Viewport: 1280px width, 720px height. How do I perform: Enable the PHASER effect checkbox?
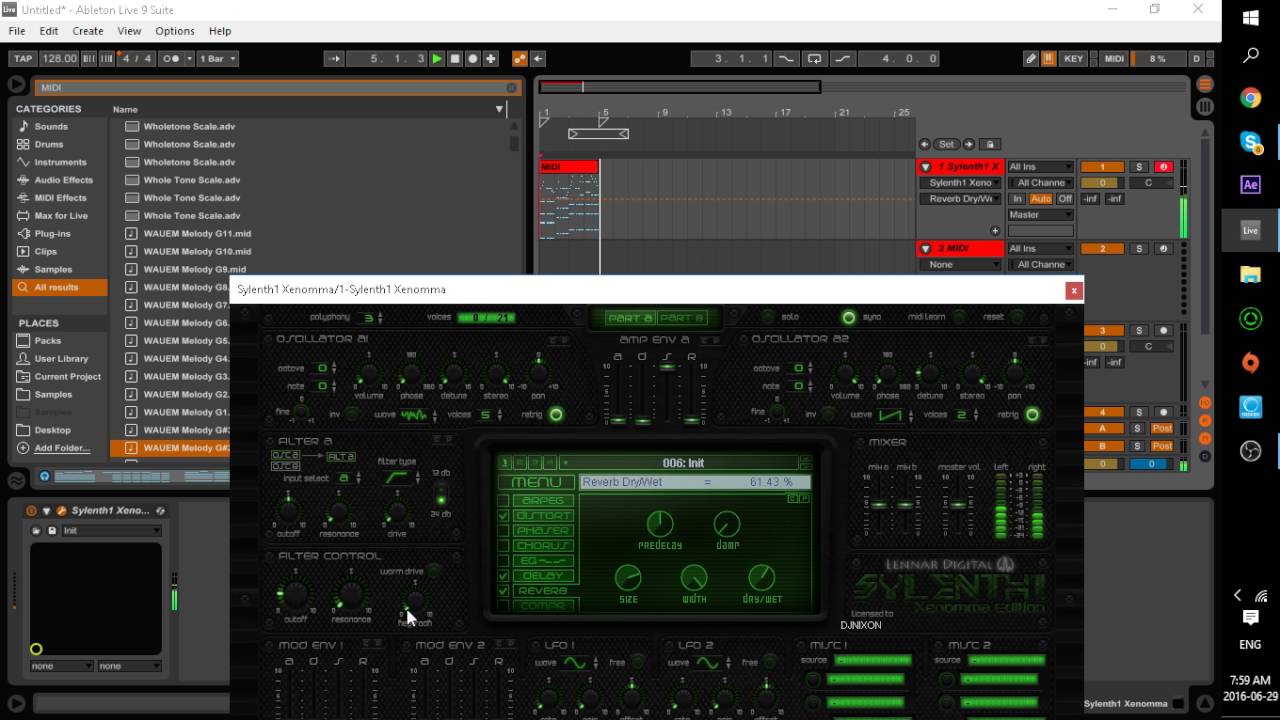tap(504, 531)
